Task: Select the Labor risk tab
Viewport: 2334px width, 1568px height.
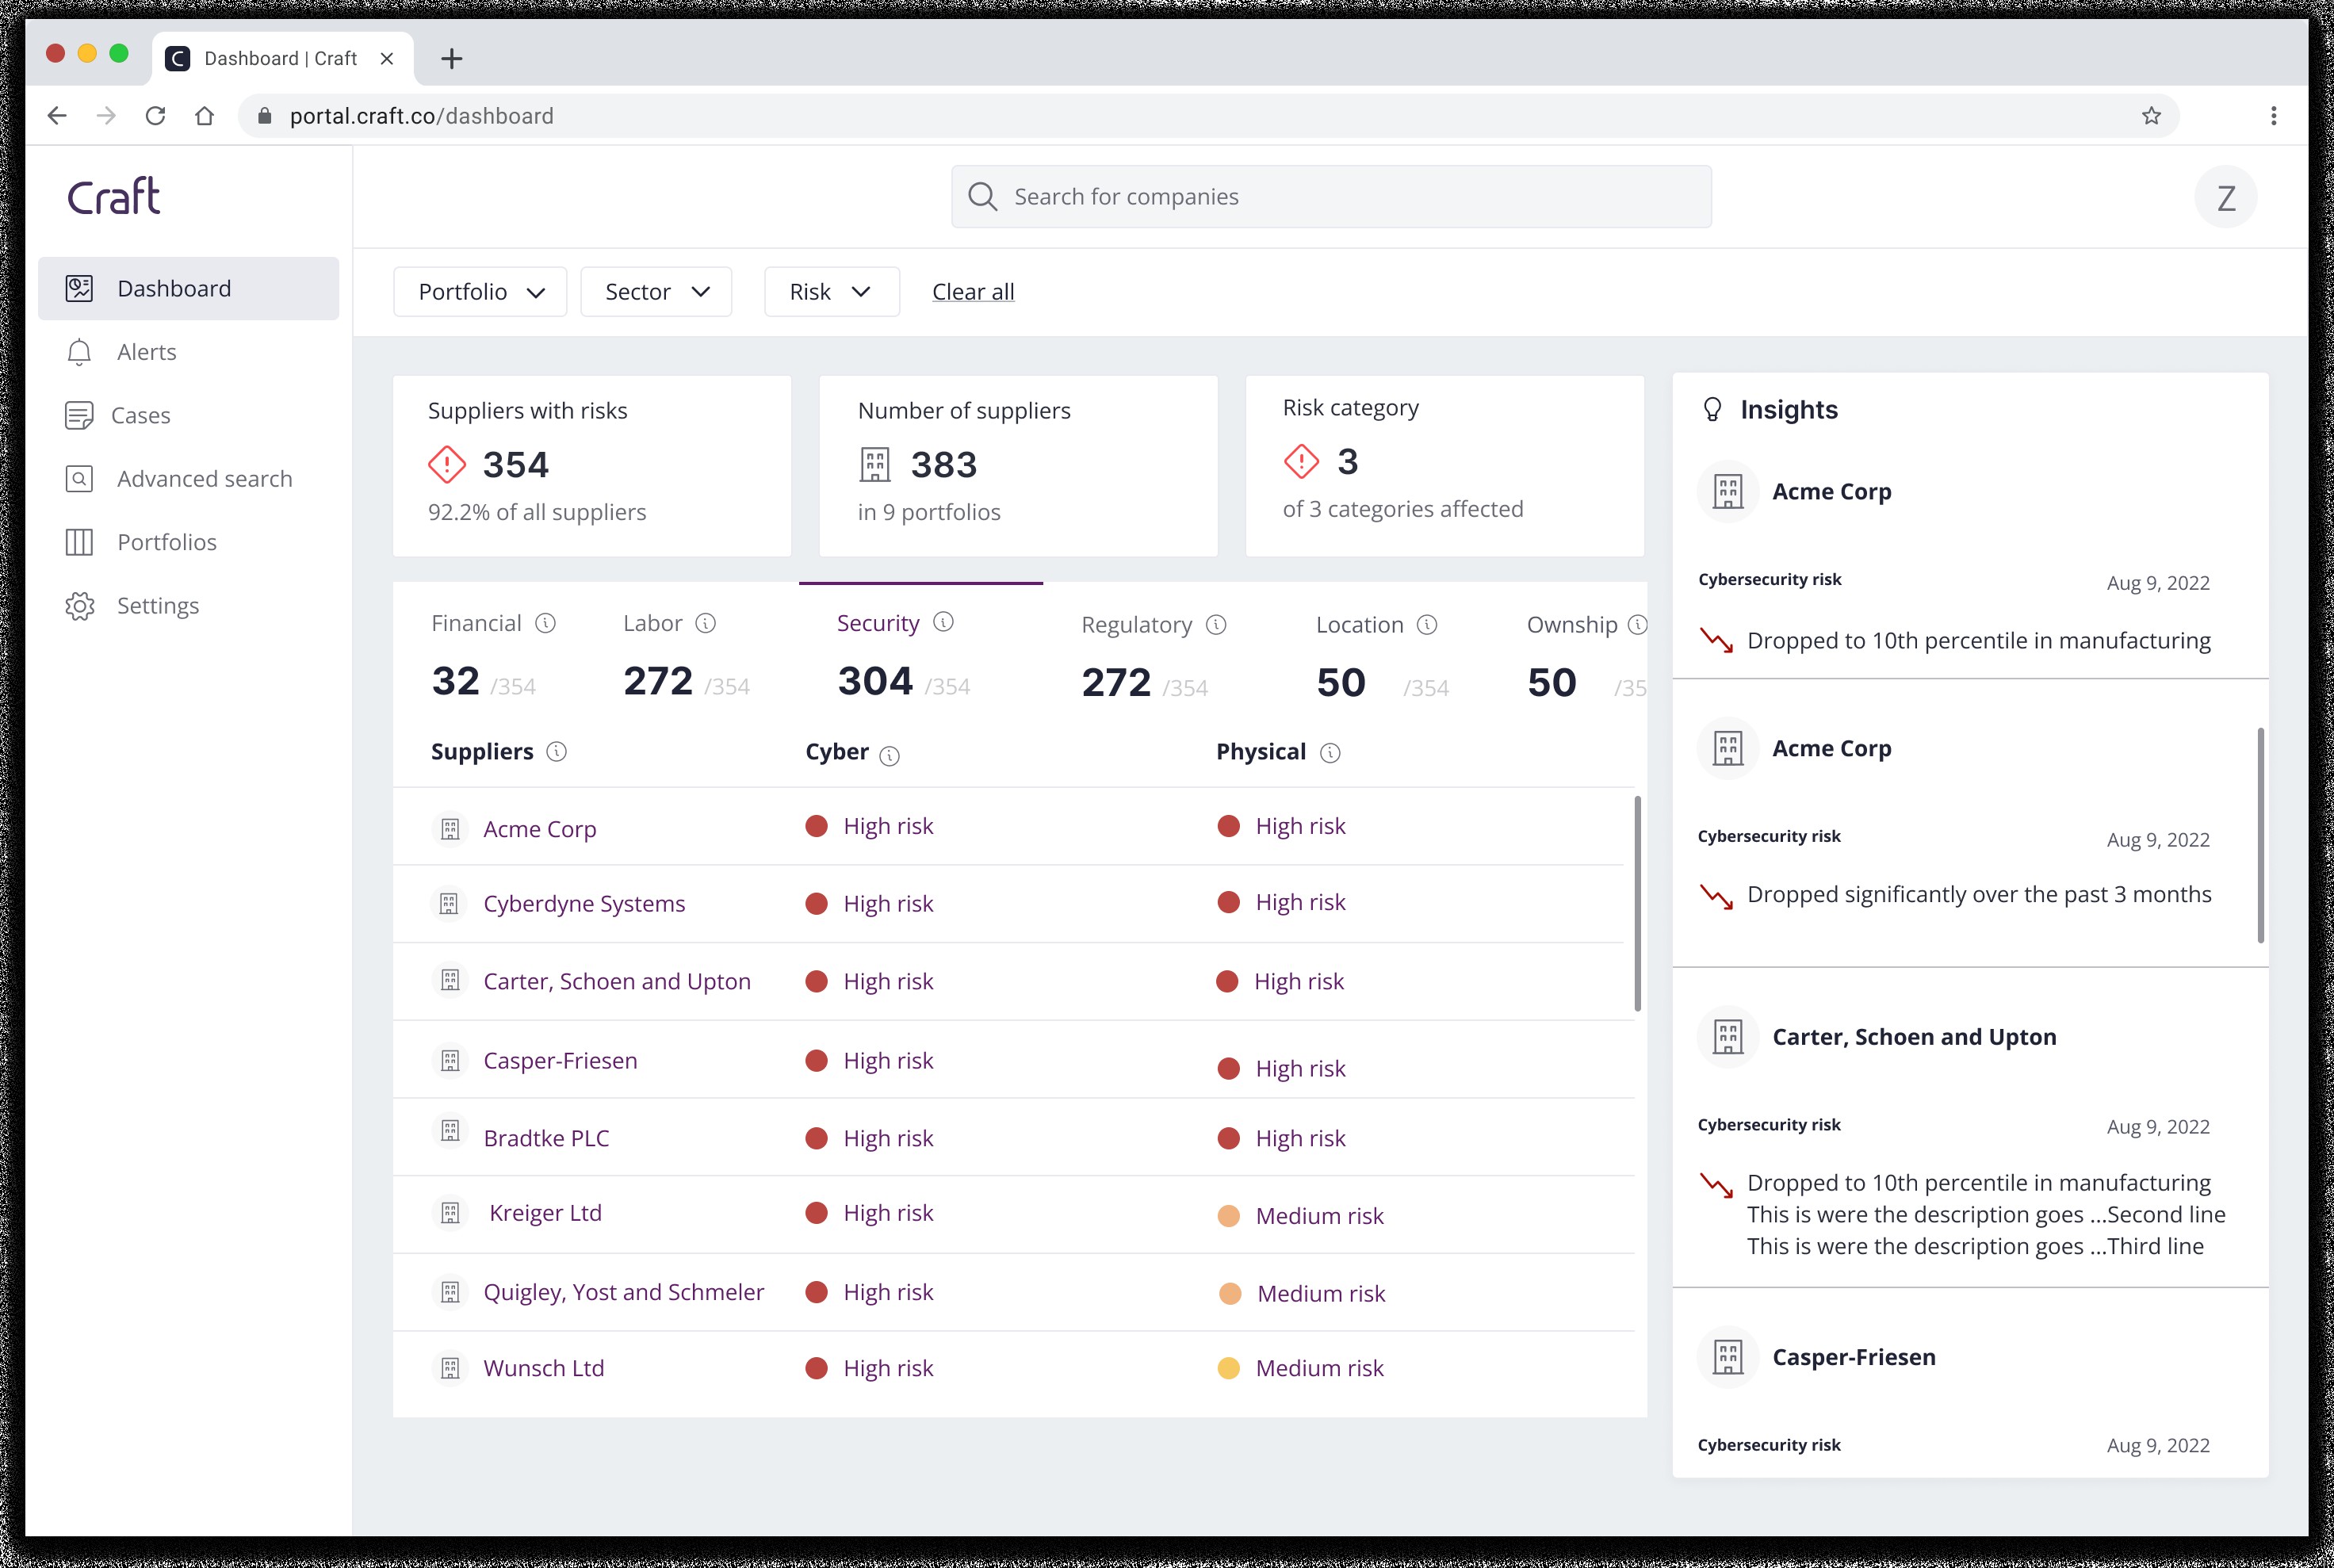Action: click(x=686, y=656)
